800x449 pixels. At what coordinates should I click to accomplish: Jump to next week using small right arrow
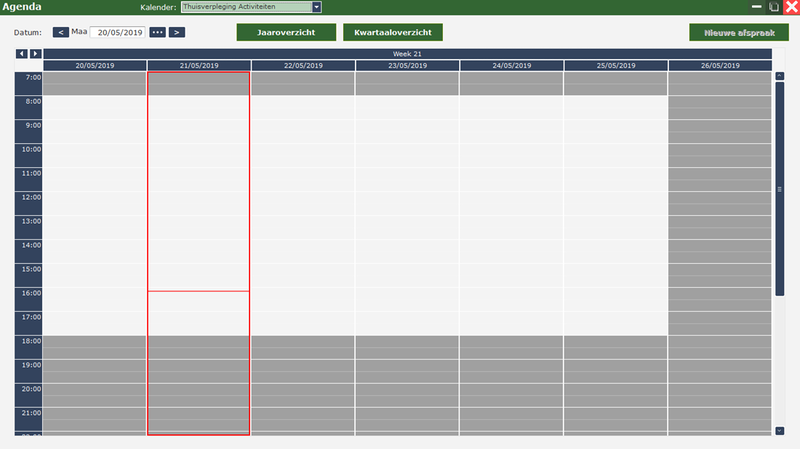(35, 53)
